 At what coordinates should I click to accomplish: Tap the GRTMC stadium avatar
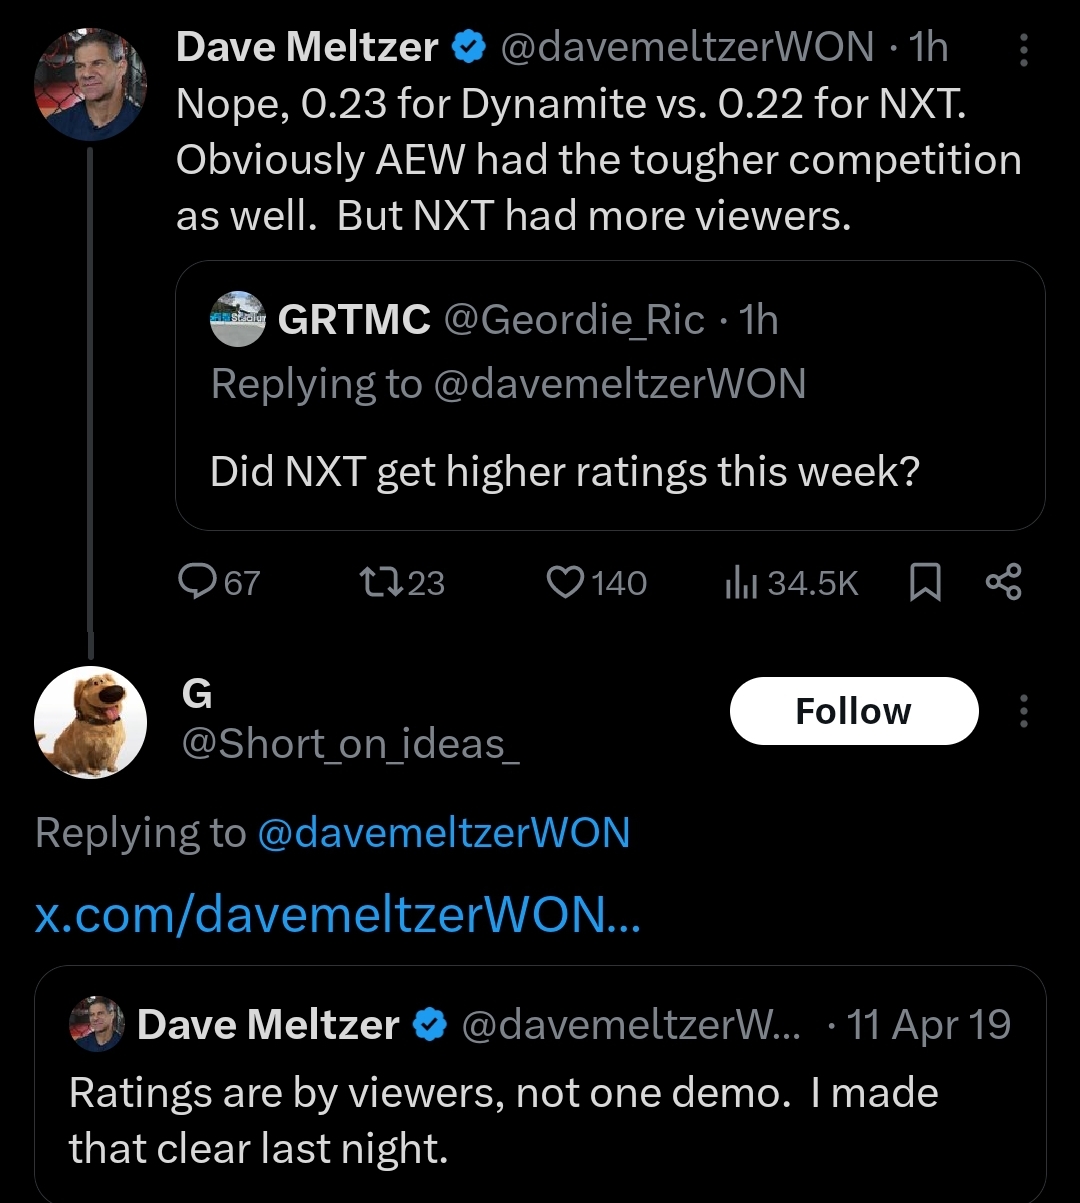point(237,319)
